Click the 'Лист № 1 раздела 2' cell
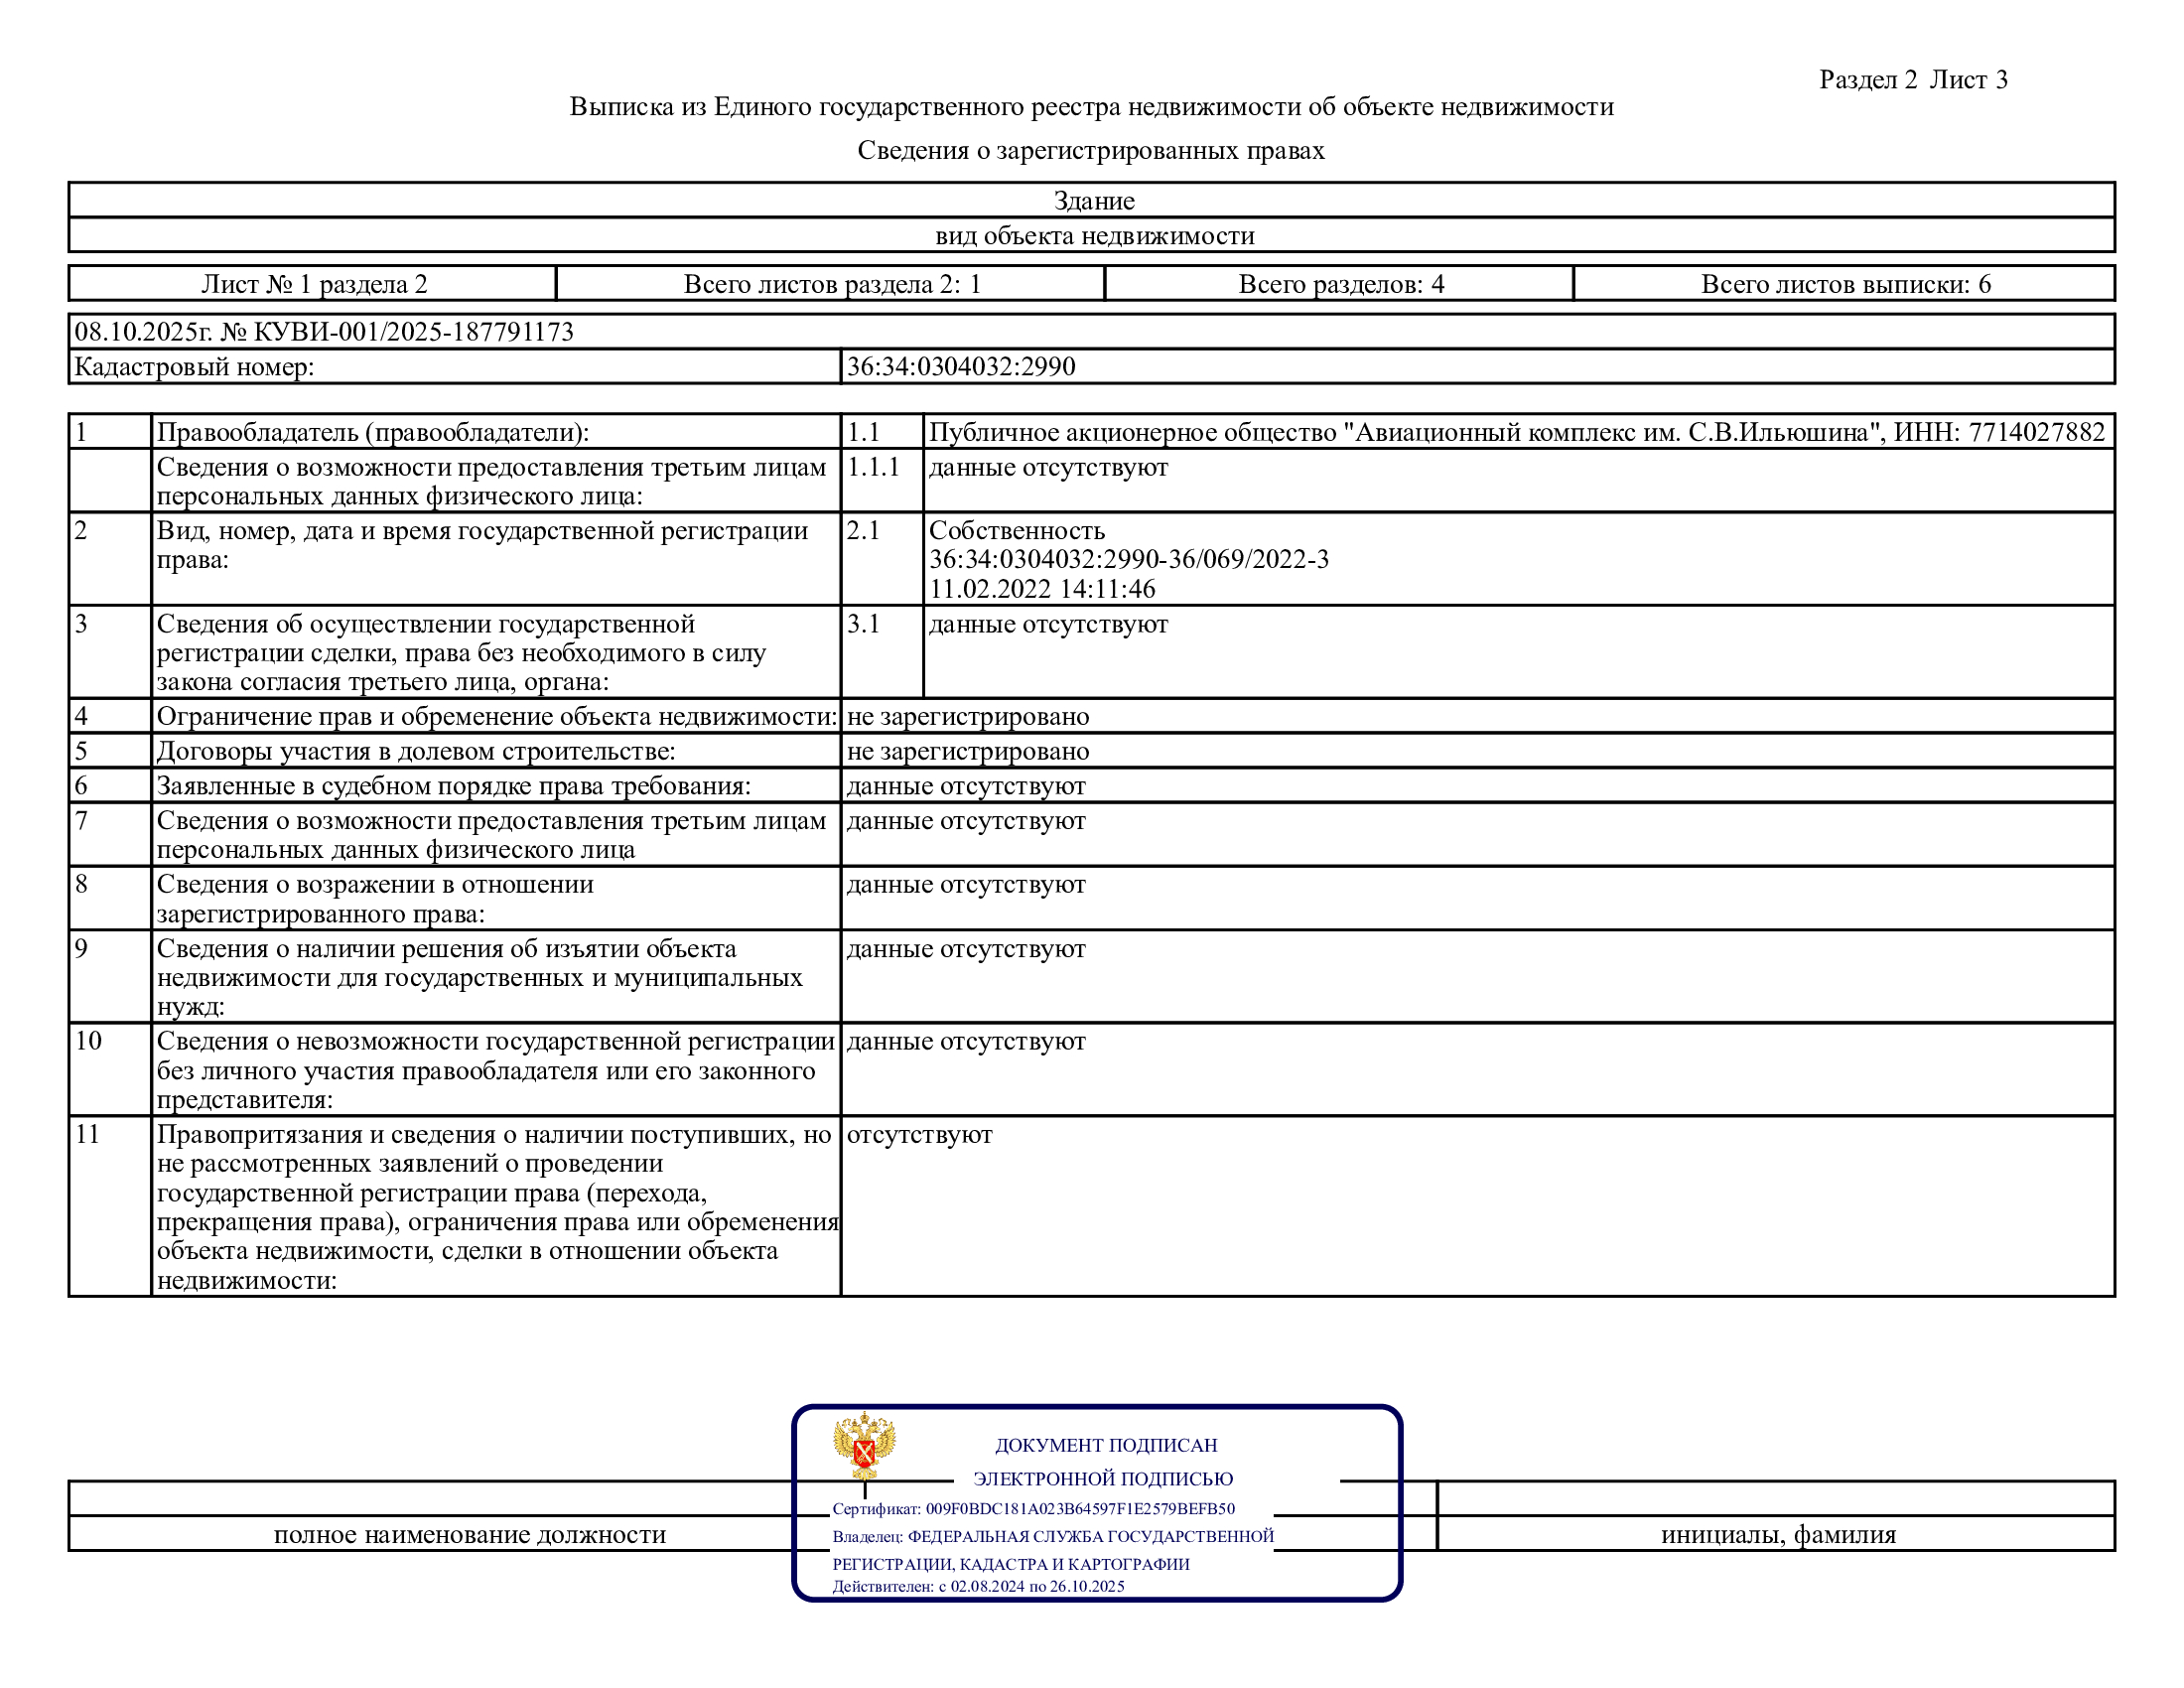Viewport: 2184px width, 1688px height. [314, 284]
